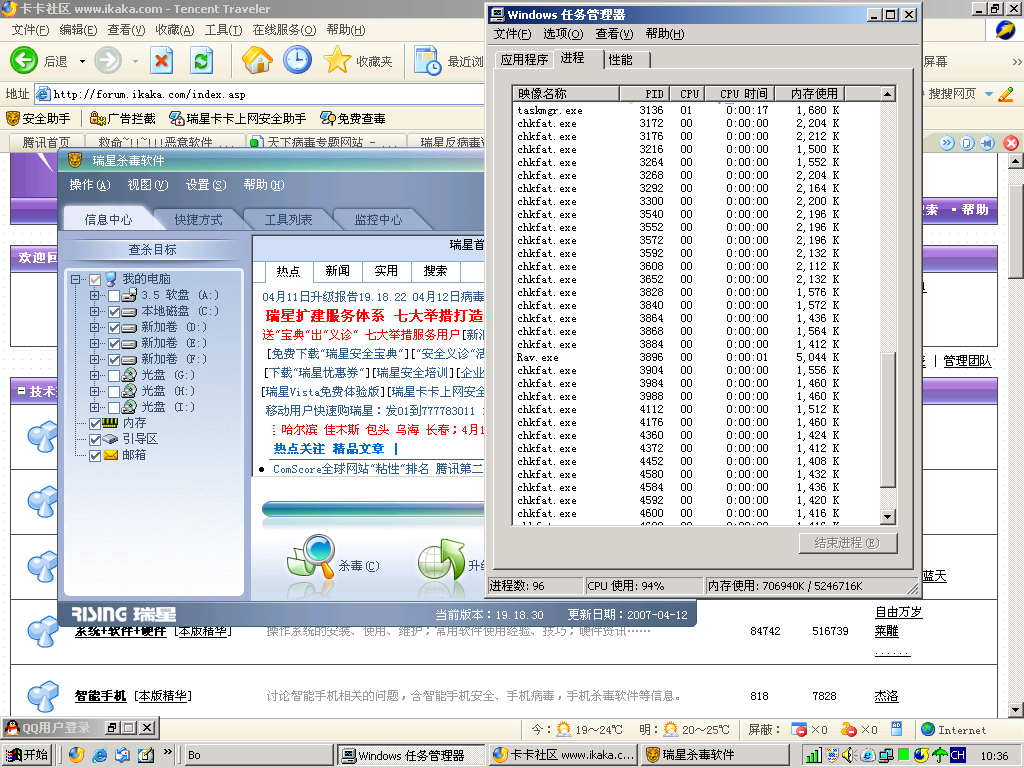Click the 技术 section collapse icon on forum
Viewport: 1024px width, 768px height.
point(22,391)
